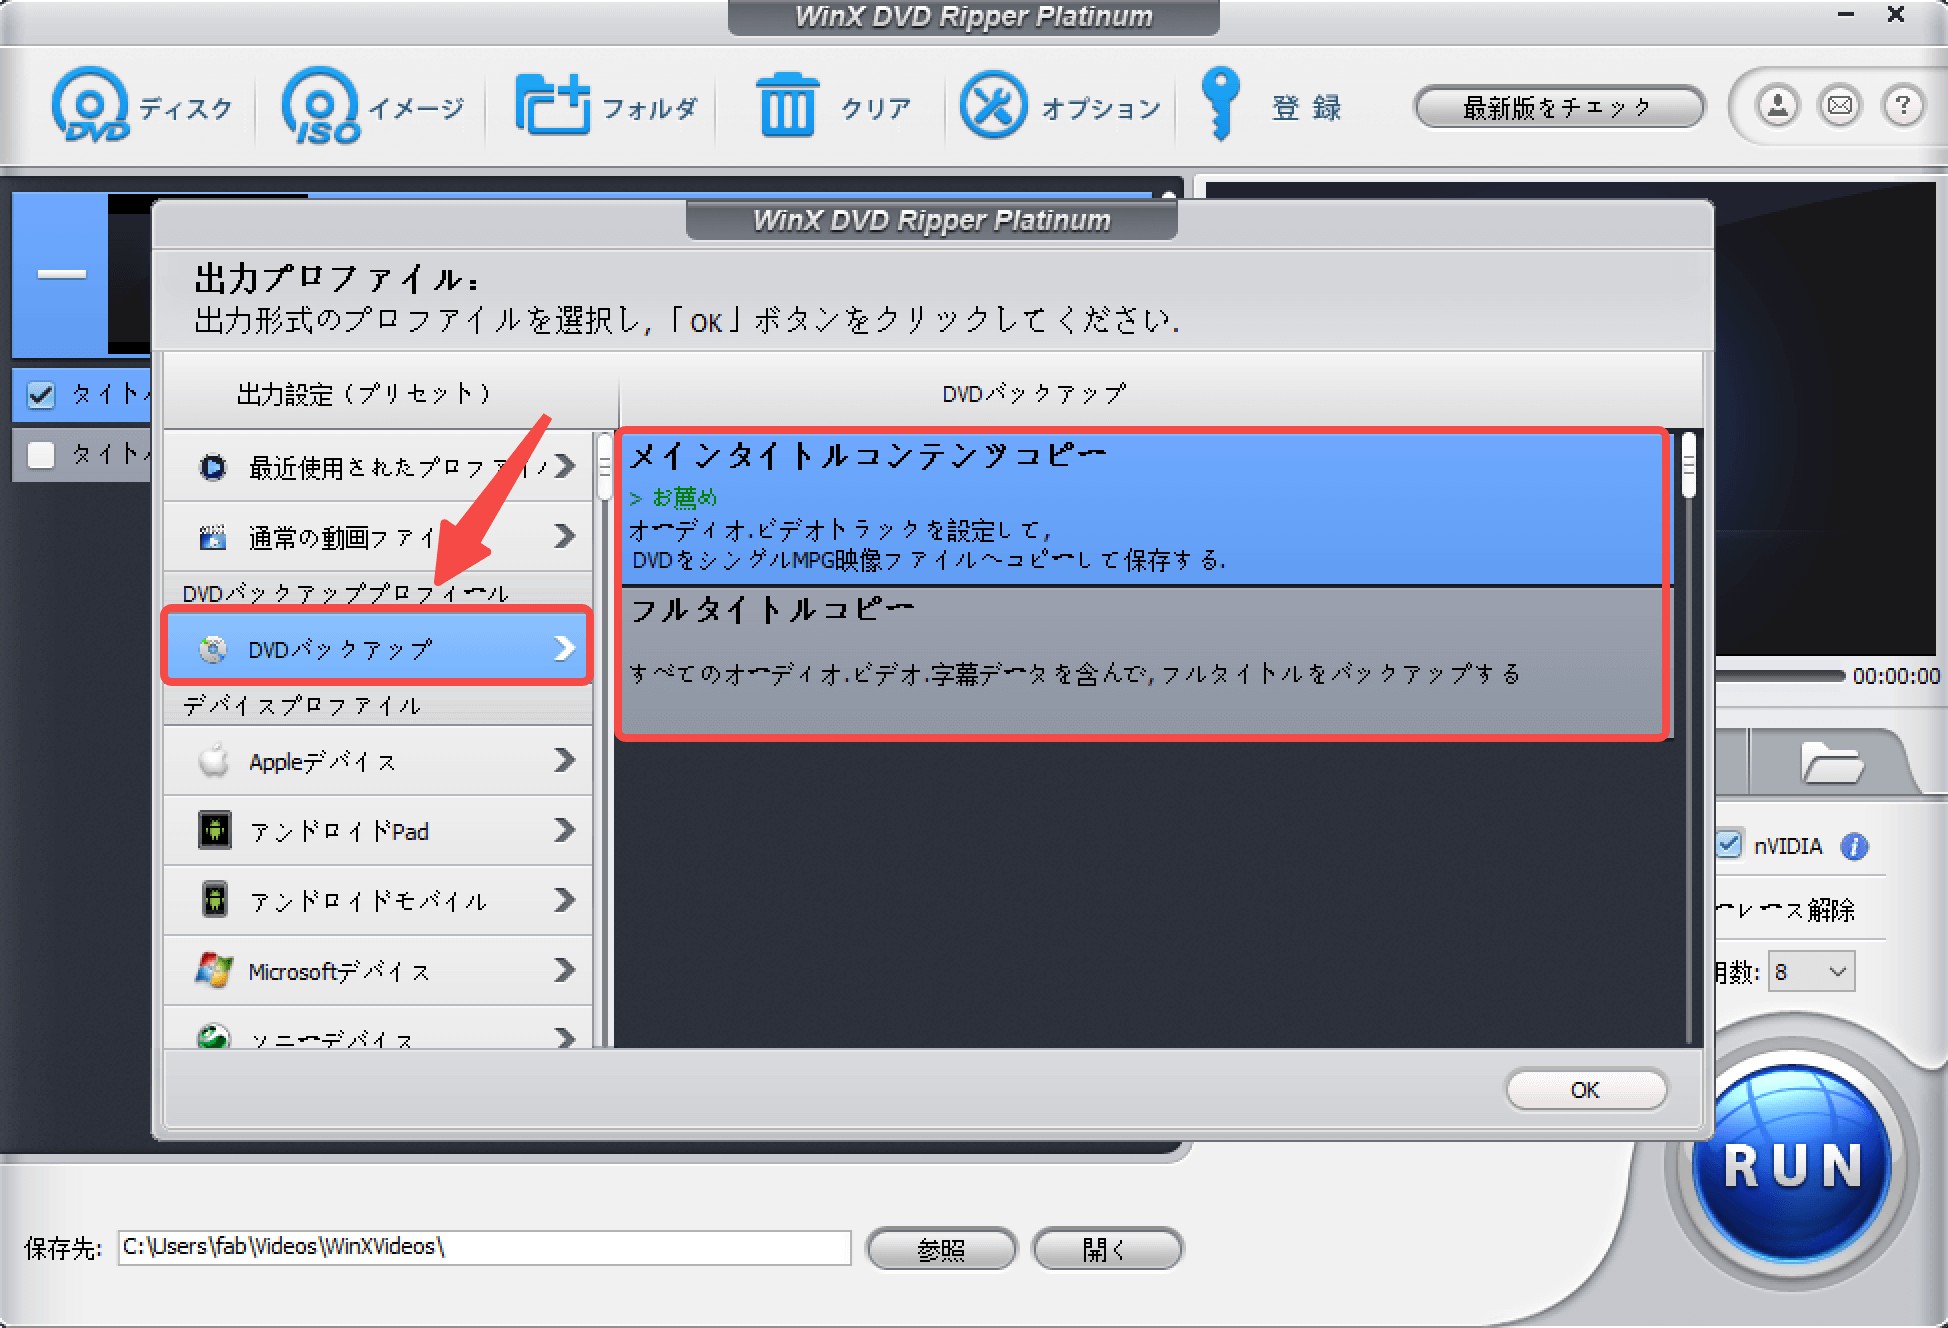
Task: Click the registration key icon
Action: pyautogui.click(x=1221, y=103)
